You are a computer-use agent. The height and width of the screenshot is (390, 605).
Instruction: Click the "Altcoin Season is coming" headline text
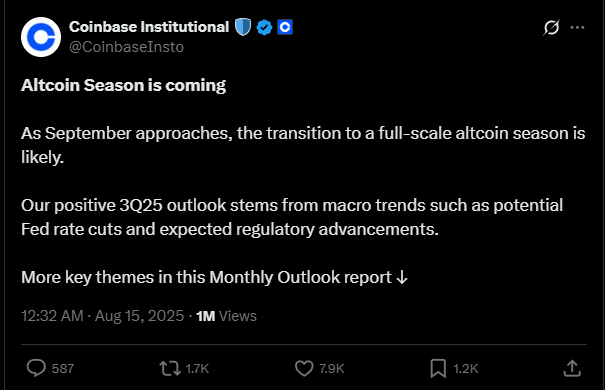point(123,85)
